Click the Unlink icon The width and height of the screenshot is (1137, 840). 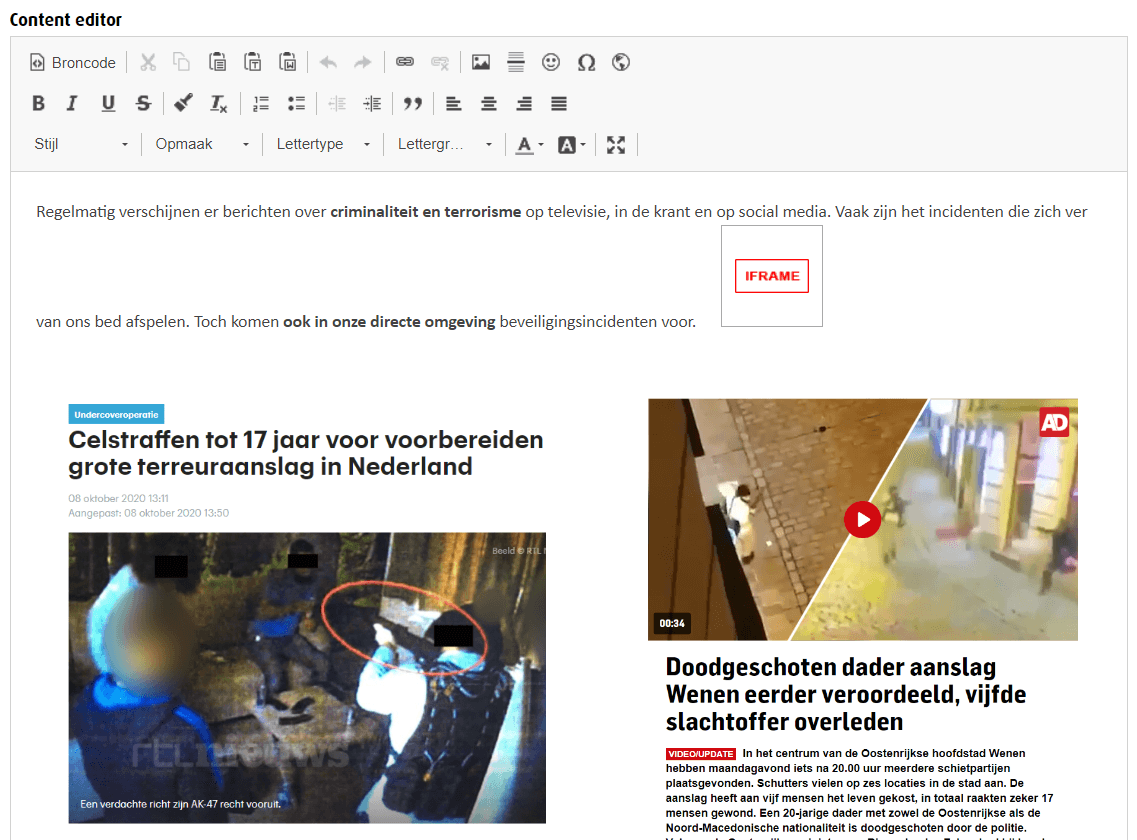click(440, 62)
